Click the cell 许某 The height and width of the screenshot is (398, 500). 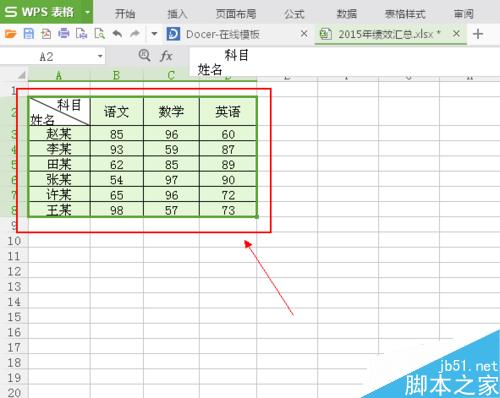coord(59,194)
